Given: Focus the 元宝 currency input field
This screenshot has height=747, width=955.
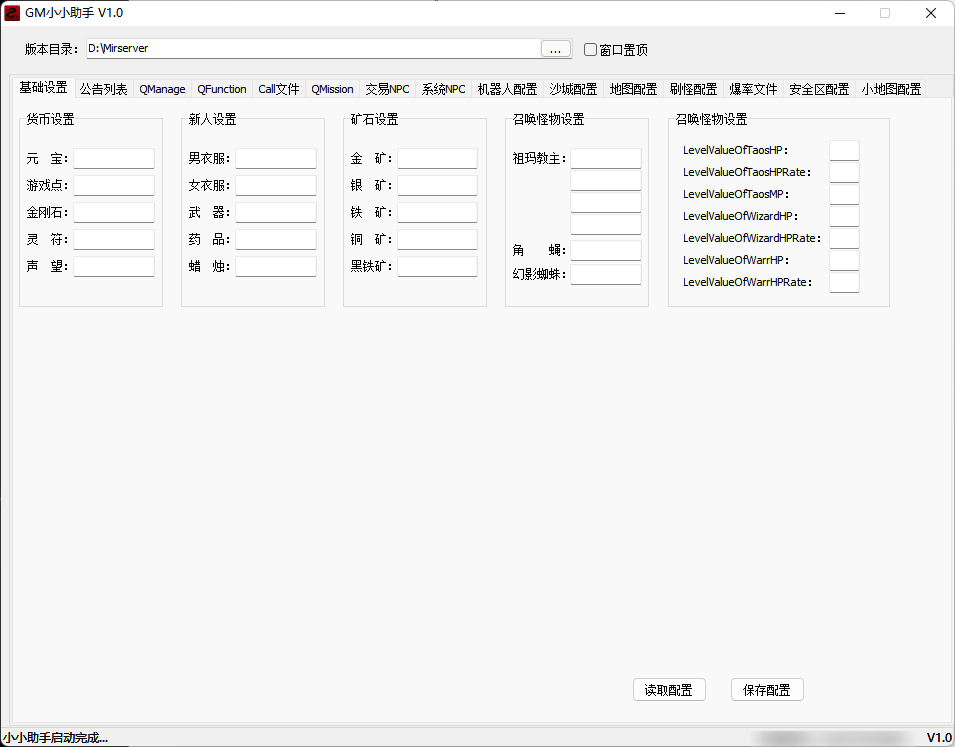Looking at the screenshot, I should [114, 159].
